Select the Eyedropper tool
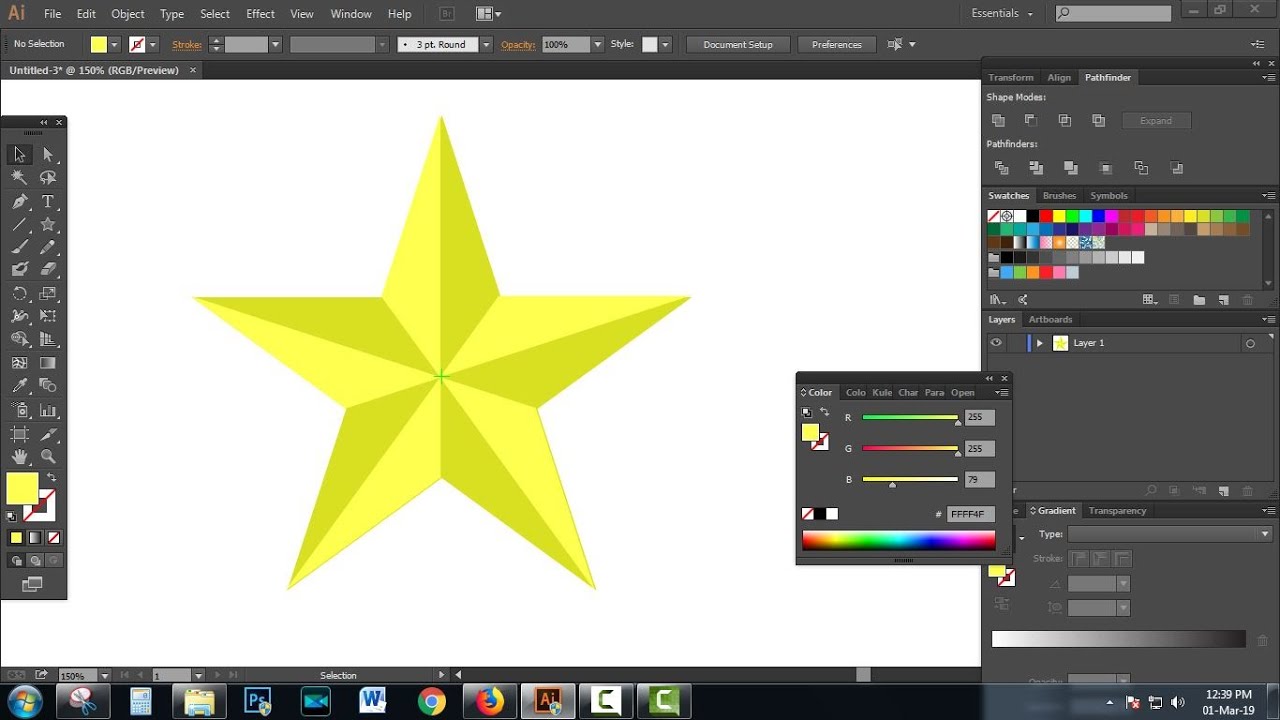 pyautogui.click(x=19, y=386)
